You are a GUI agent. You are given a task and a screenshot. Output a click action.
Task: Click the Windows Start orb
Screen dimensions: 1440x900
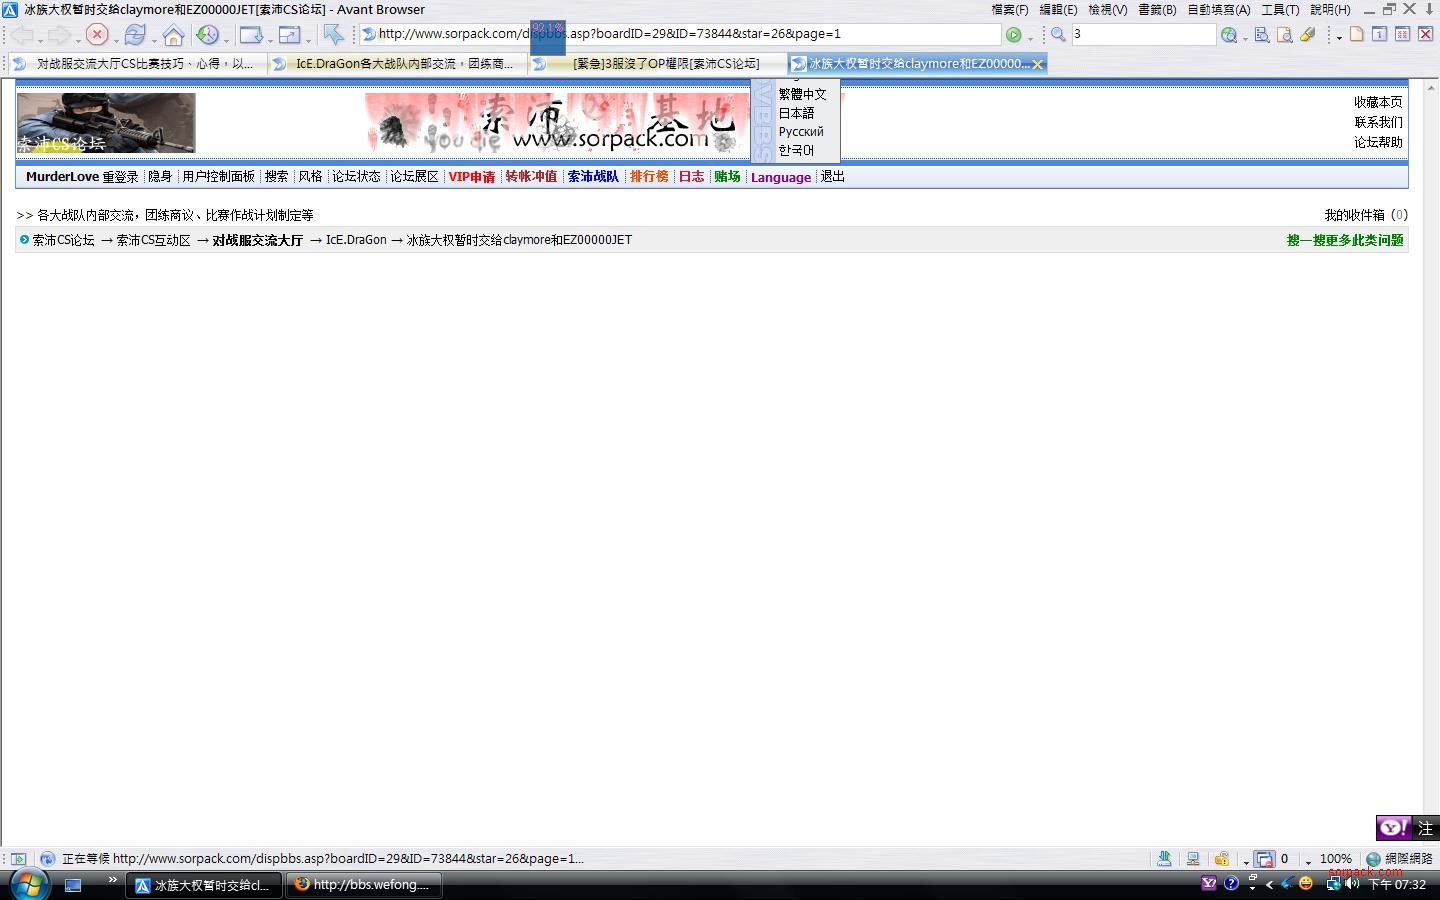[x=28, y=884]
